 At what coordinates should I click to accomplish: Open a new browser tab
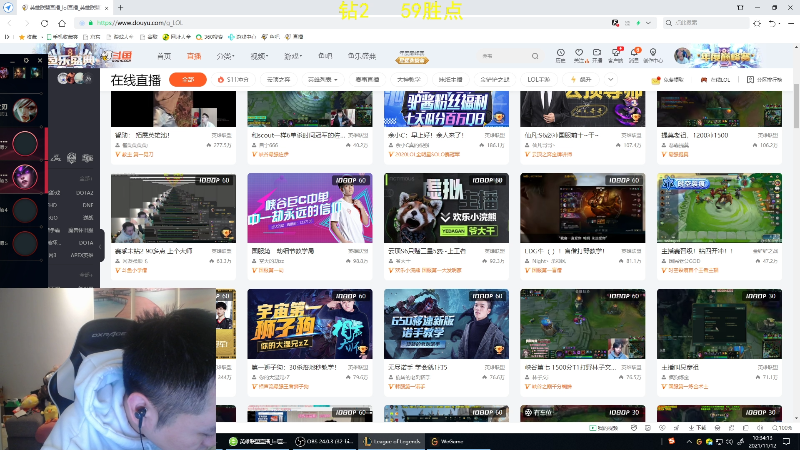(x=120, y=8)
